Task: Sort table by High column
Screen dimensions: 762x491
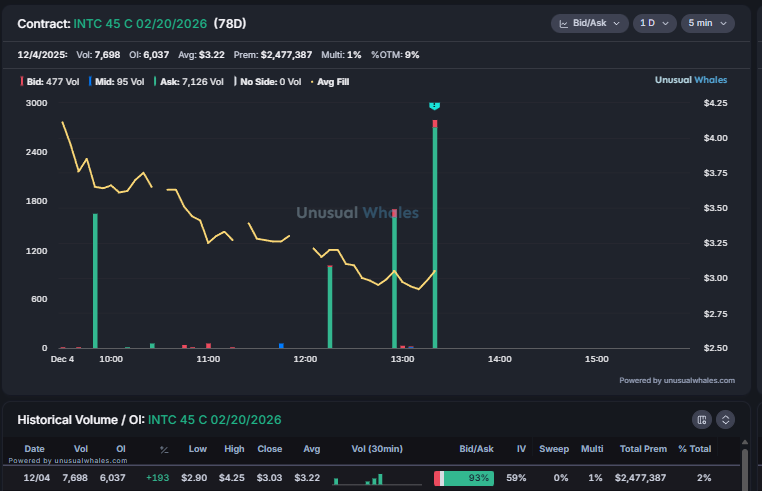Action: (x=234, y=449)
